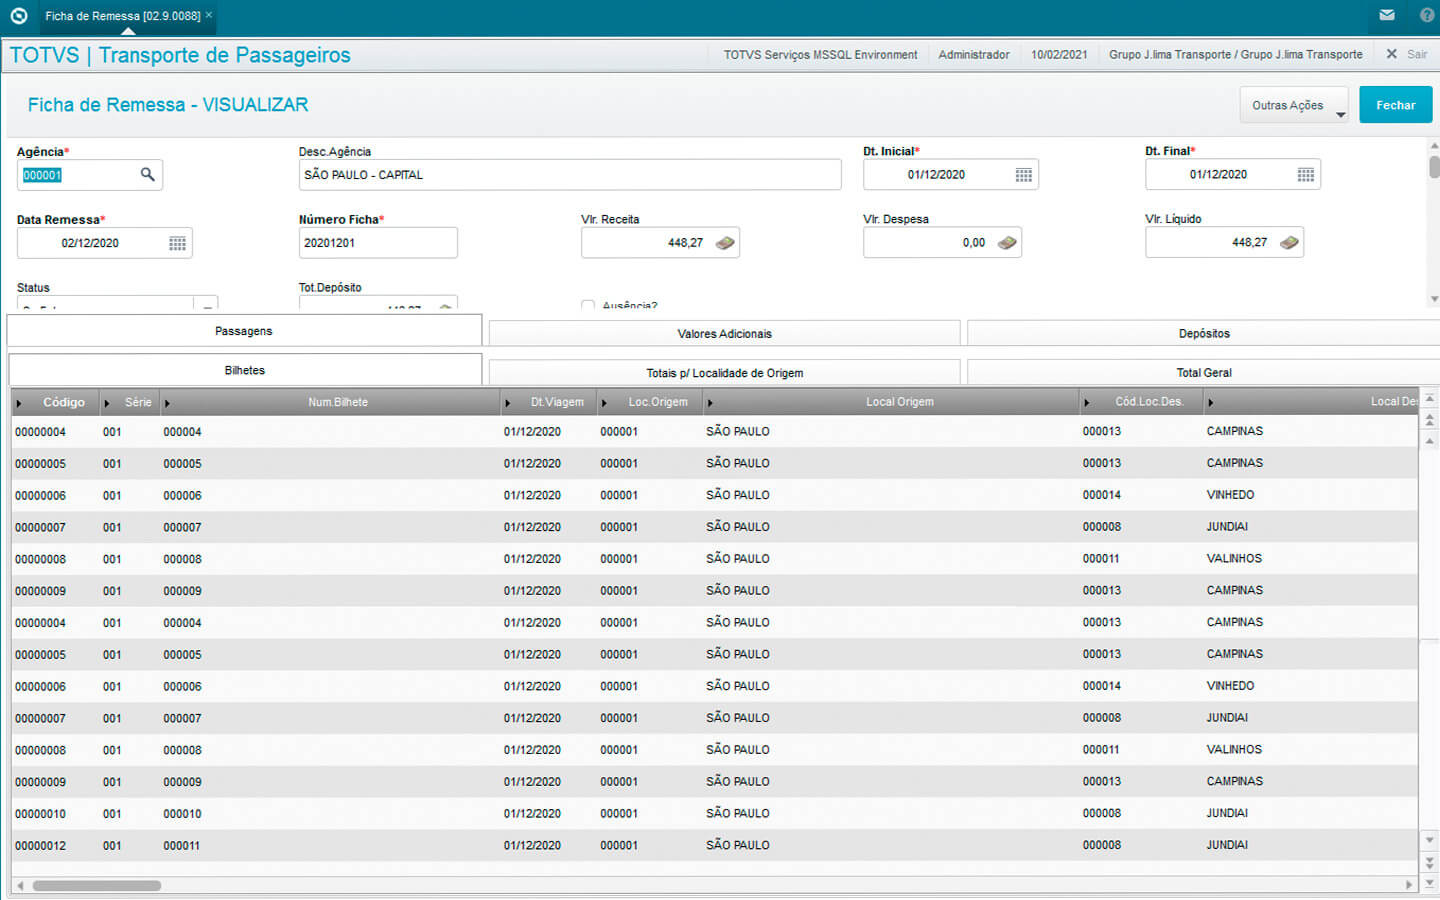Click the Vlr. Despesa money icon
The width and height of the screenshot is (1440, 900).
click(1007, 243)
